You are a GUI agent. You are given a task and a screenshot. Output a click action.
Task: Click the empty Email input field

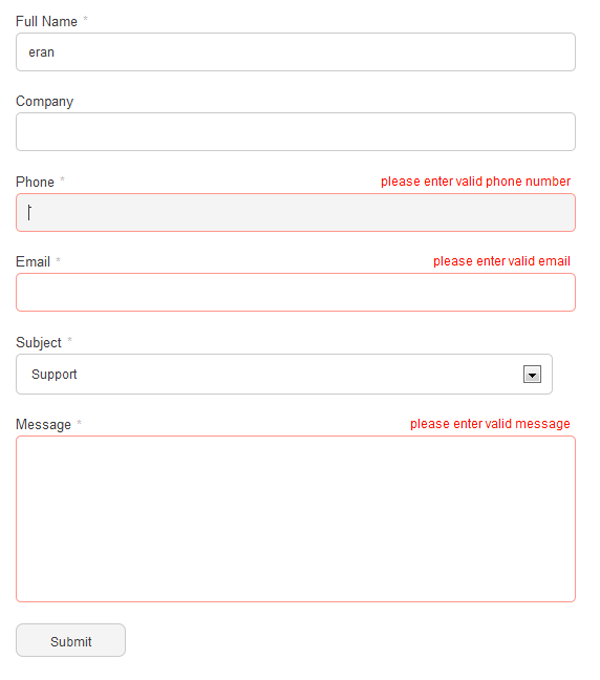coord(296,292)
